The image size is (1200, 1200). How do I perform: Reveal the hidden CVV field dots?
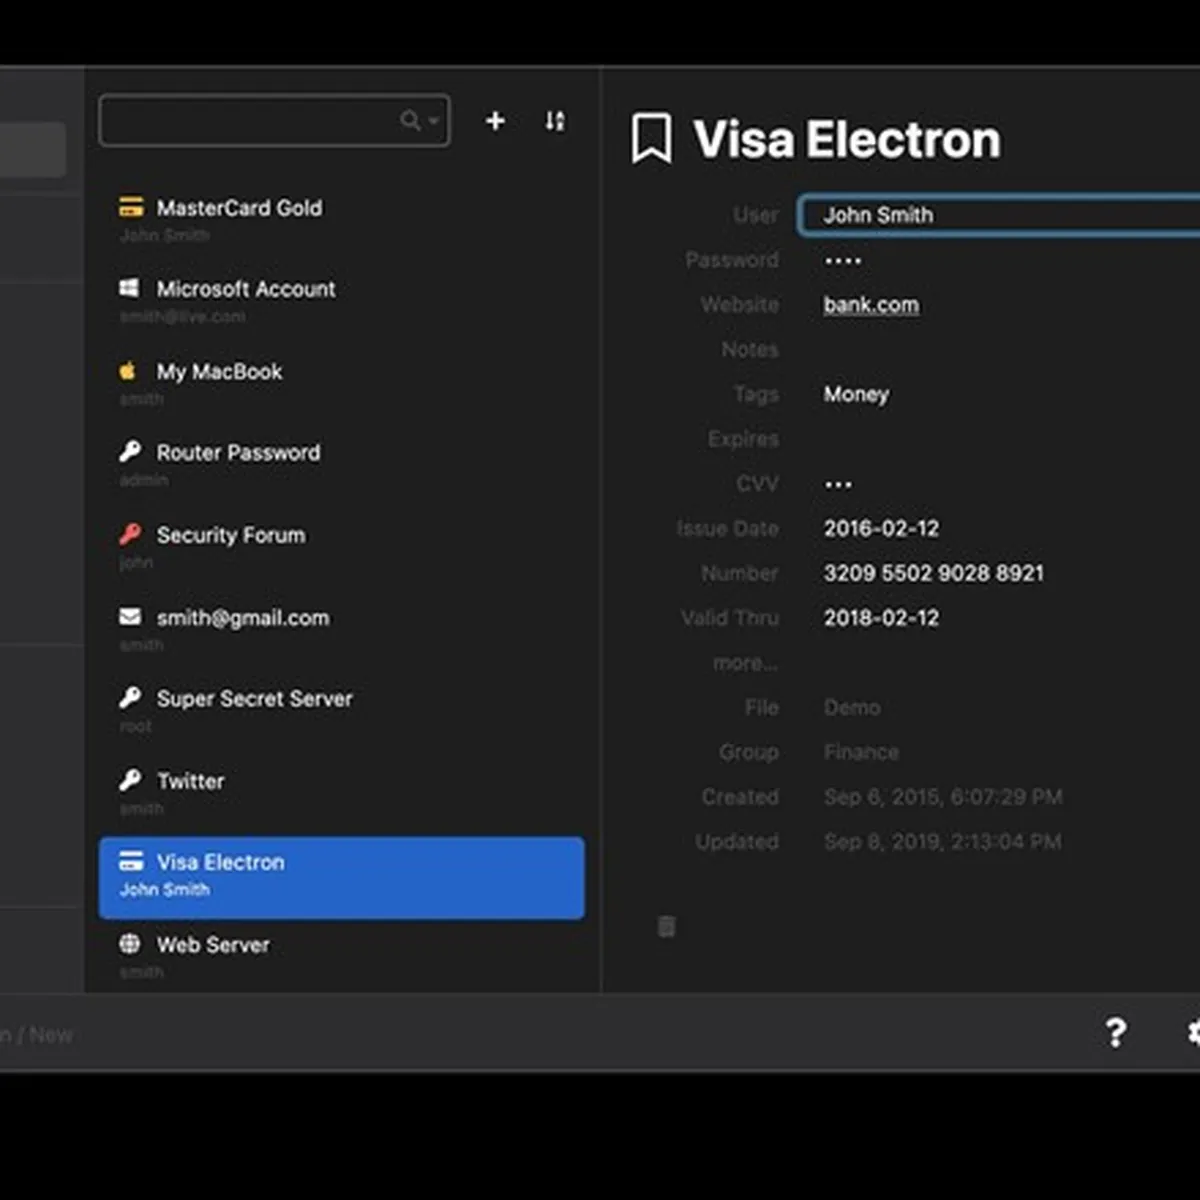[x=838, y=485]
